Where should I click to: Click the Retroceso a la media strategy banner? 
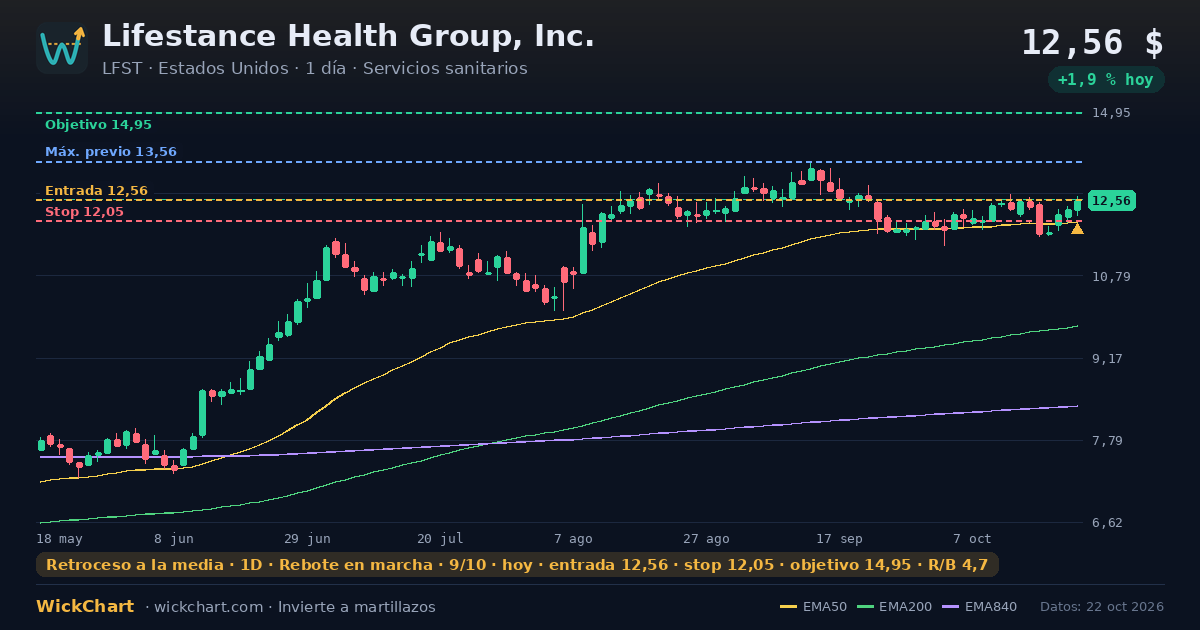click(517, 565)
